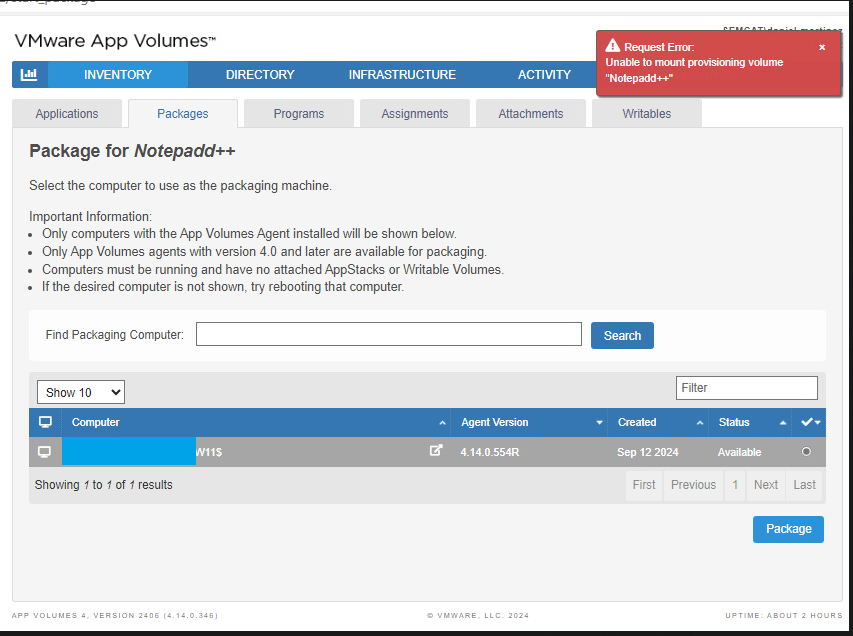The height and width of the screenshot is (636, 853).
Task: Sort by the Computer column
Action: (256, 422)
